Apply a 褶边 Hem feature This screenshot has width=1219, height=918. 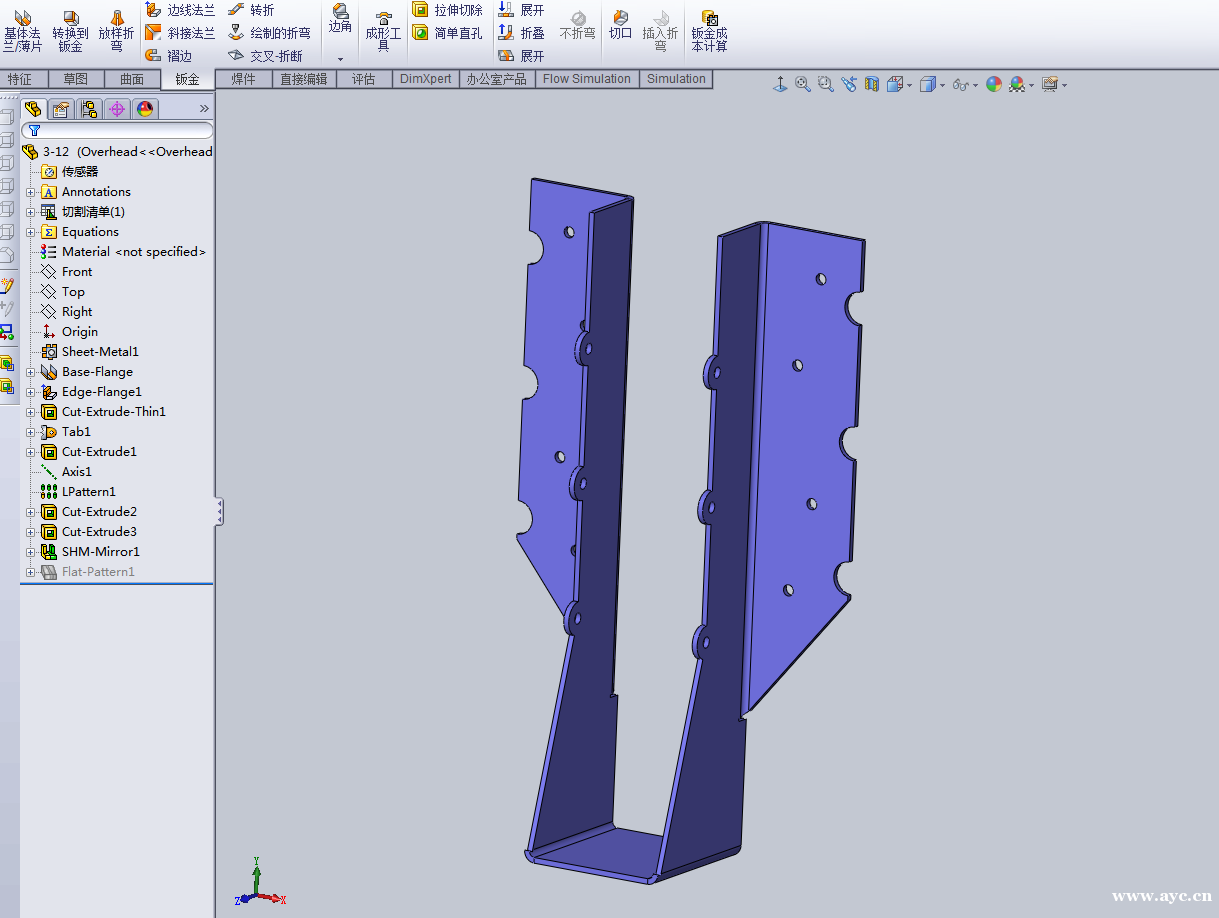coord(170,54)
